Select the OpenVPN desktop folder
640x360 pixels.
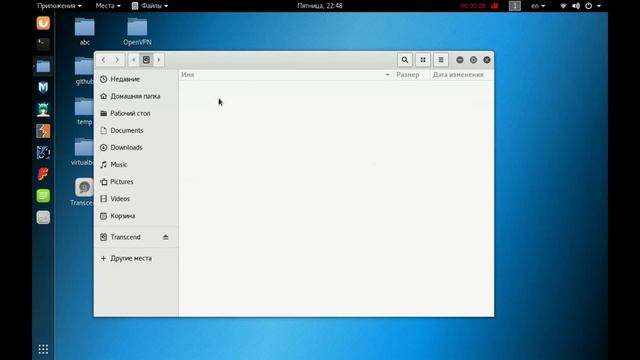coord(137,31)
